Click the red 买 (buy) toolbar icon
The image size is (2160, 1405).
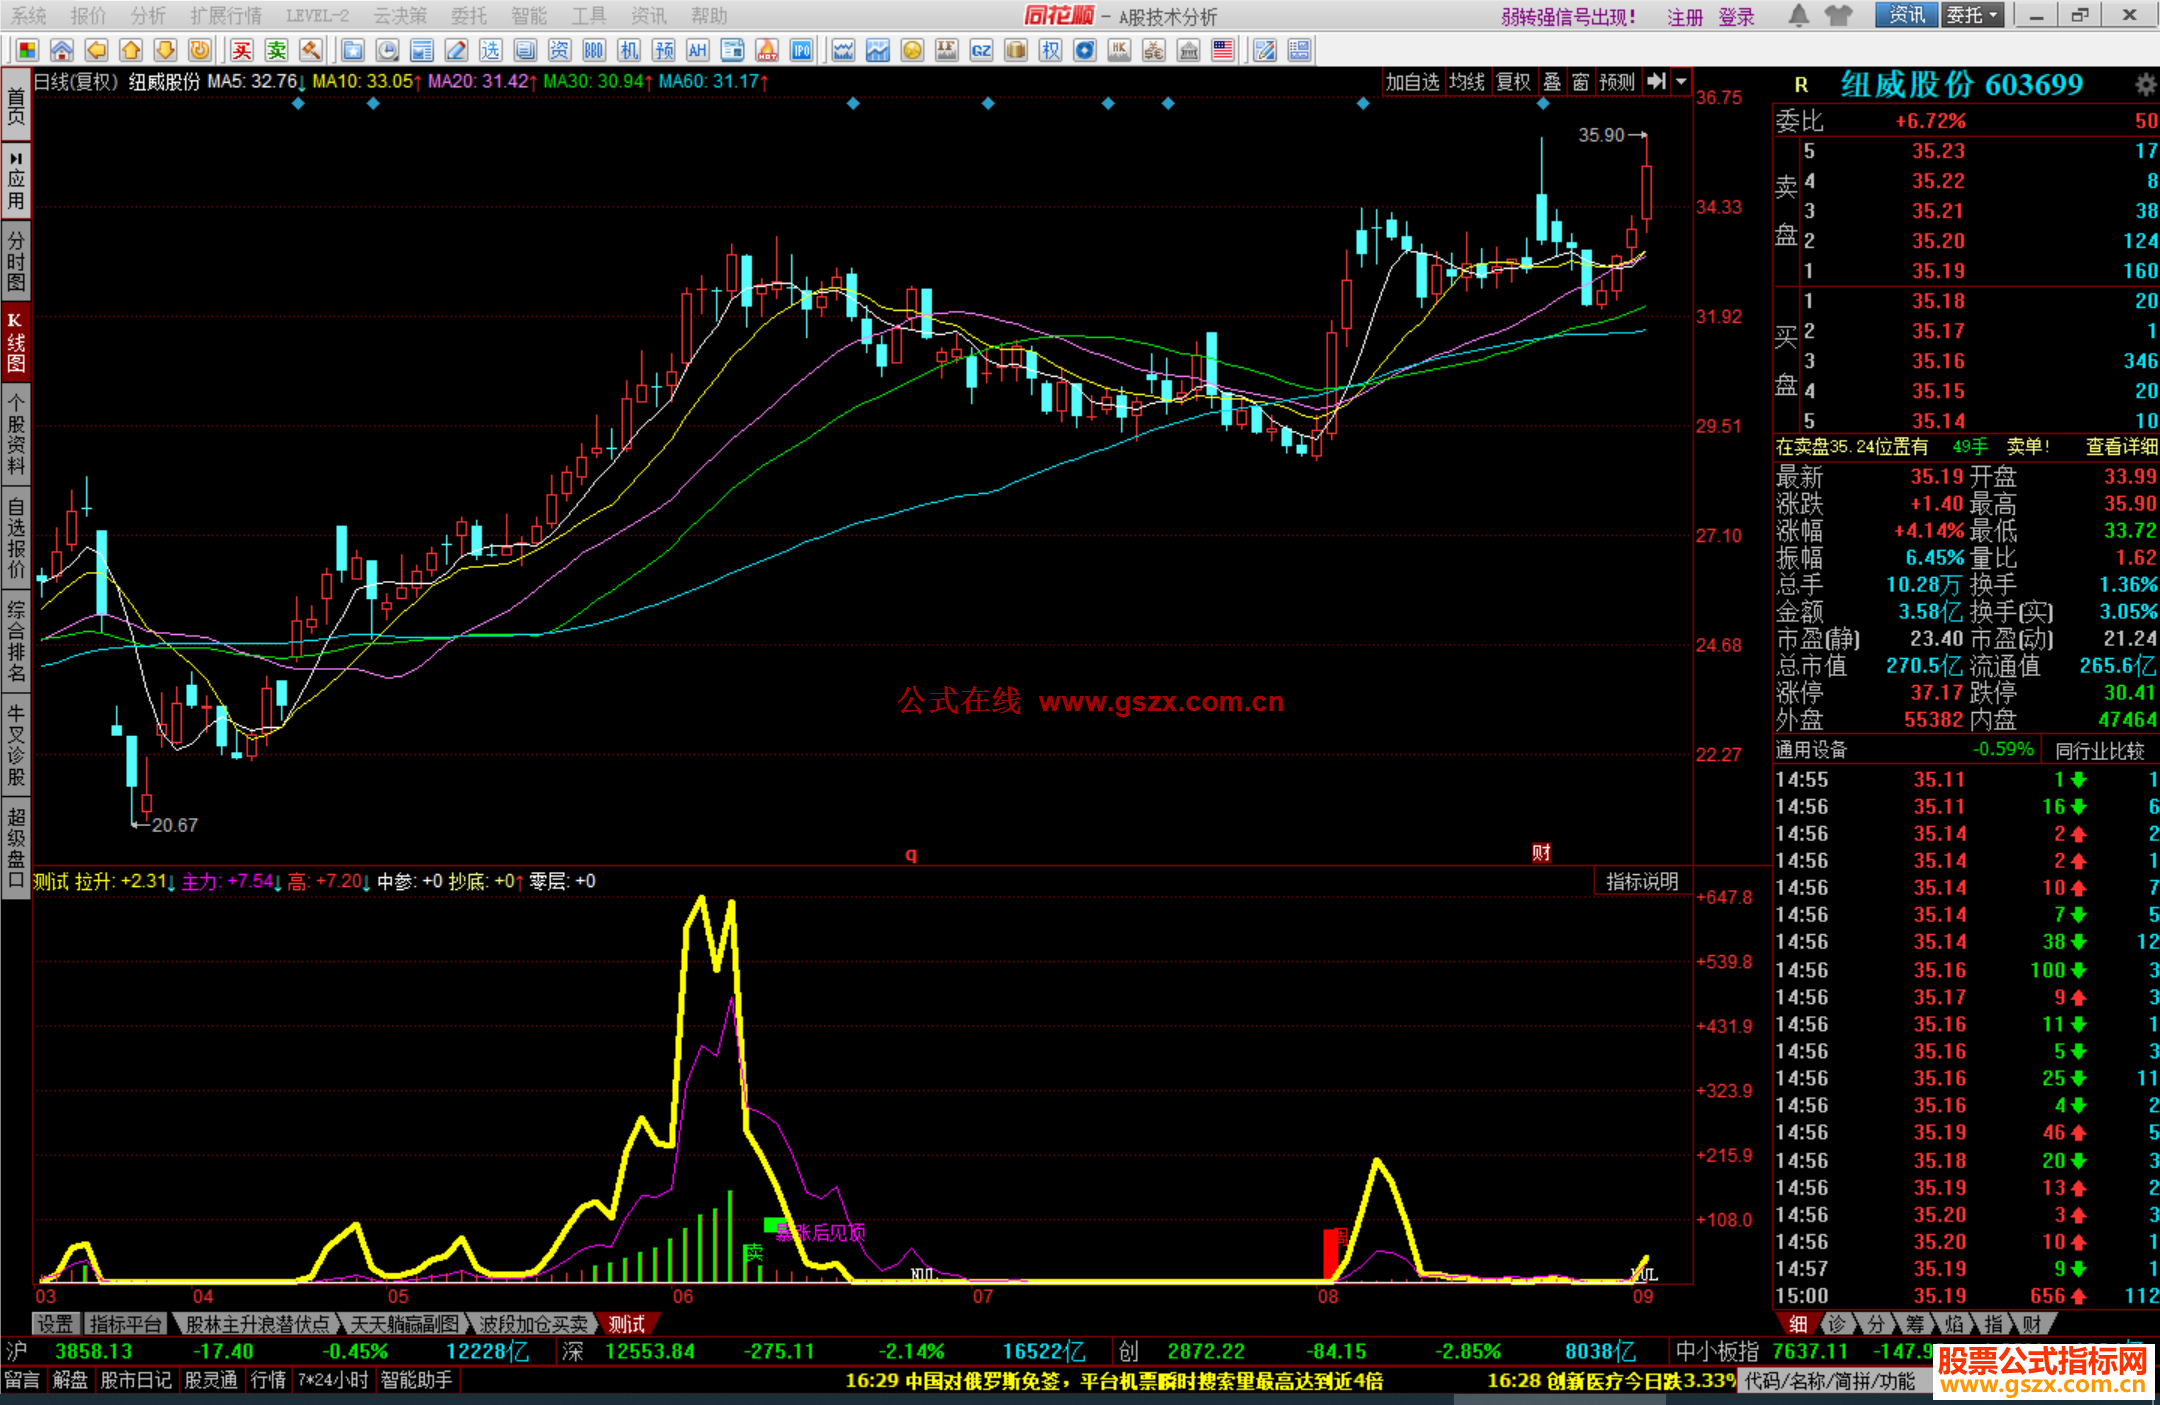coord(242,50)
